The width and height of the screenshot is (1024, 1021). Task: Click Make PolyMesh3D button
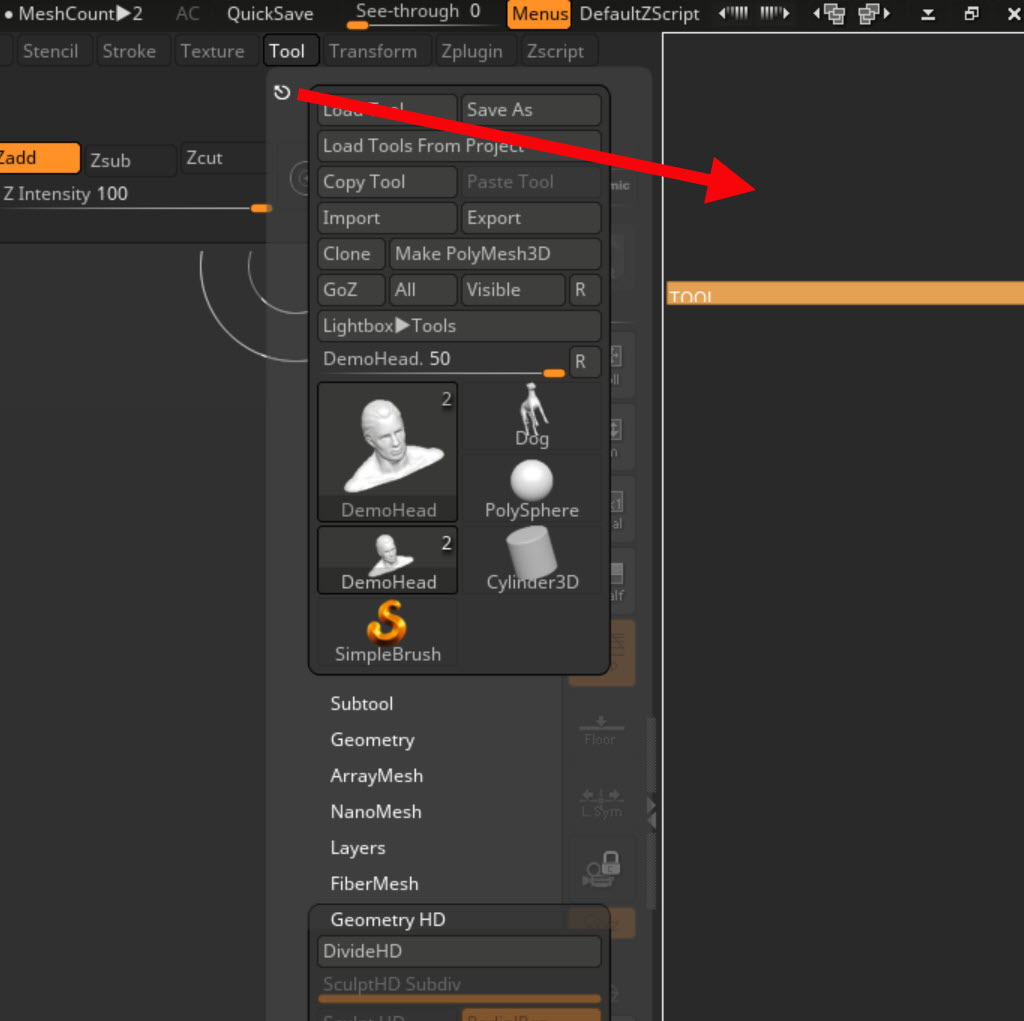point(495,253)
